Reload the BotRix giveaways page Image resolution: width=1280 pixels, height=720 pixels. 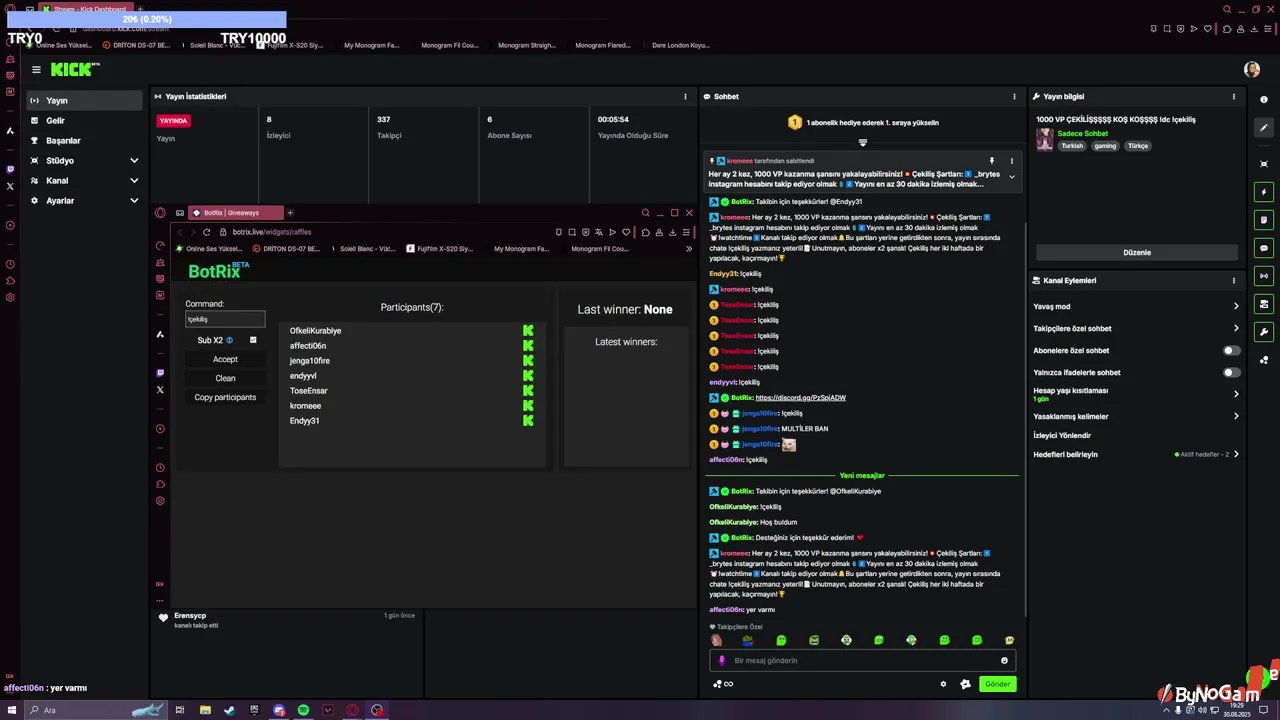click(x=206, y=232)
